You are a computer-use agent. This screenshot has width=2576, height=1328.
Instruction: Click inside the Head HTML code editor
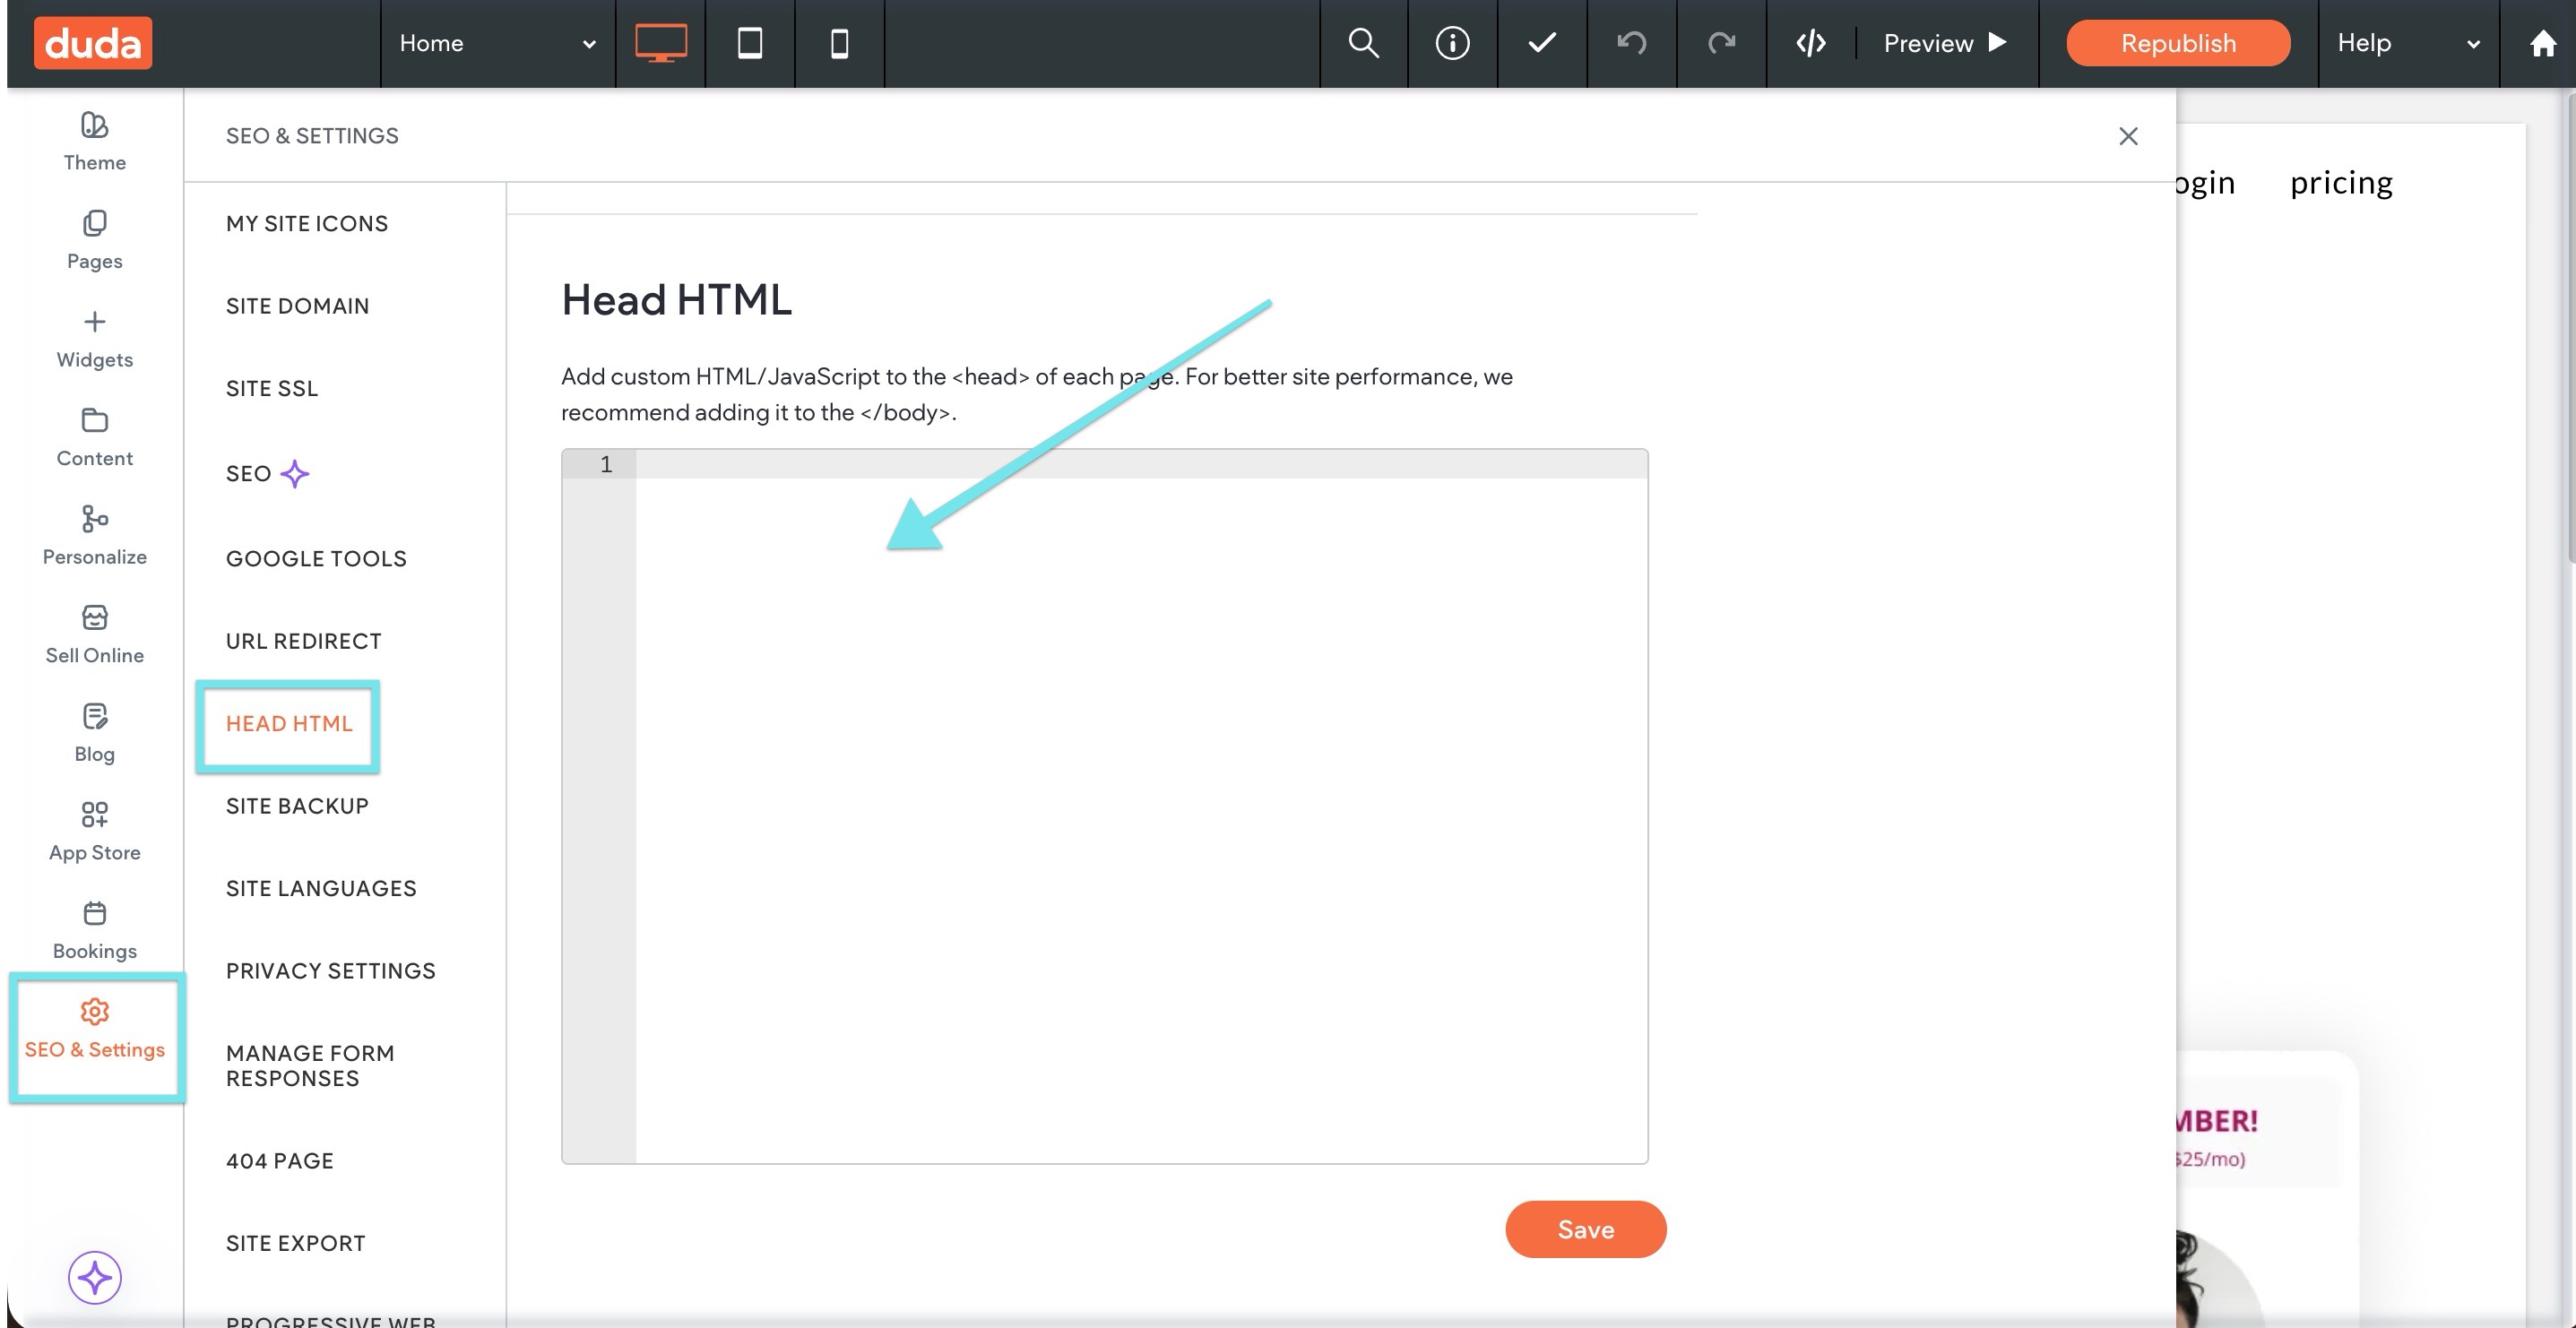pos(1140,800)
